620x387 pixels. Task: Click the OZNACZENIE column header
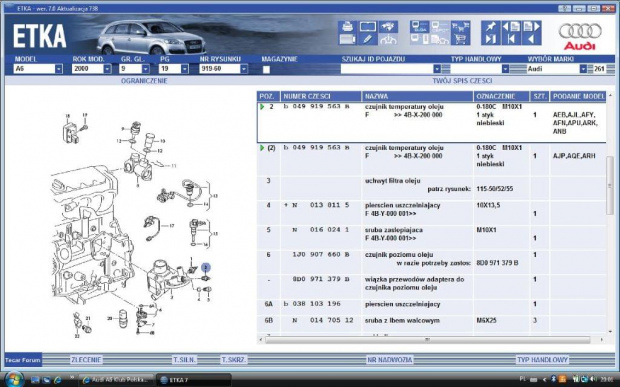point(501,96)
